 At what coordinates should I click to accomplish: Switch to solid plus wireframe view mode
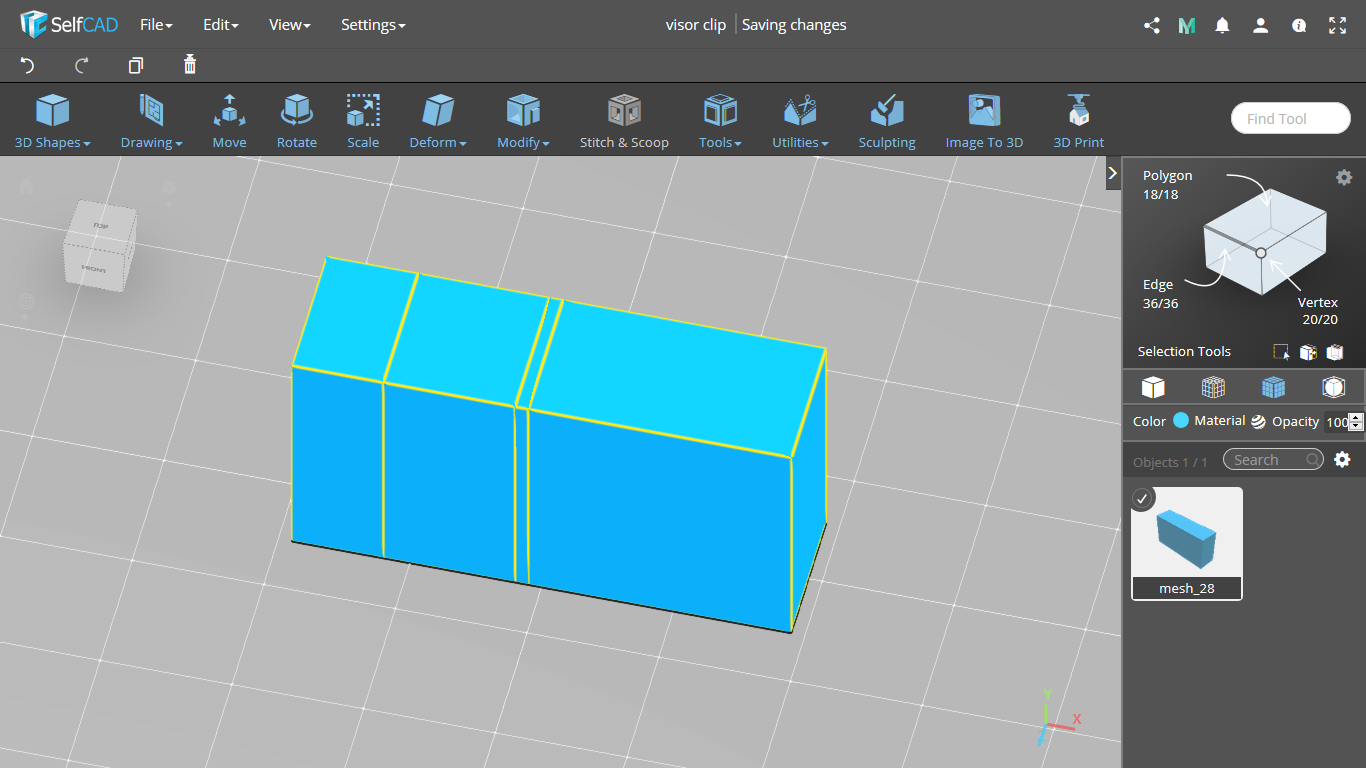tap(1273, 387)
